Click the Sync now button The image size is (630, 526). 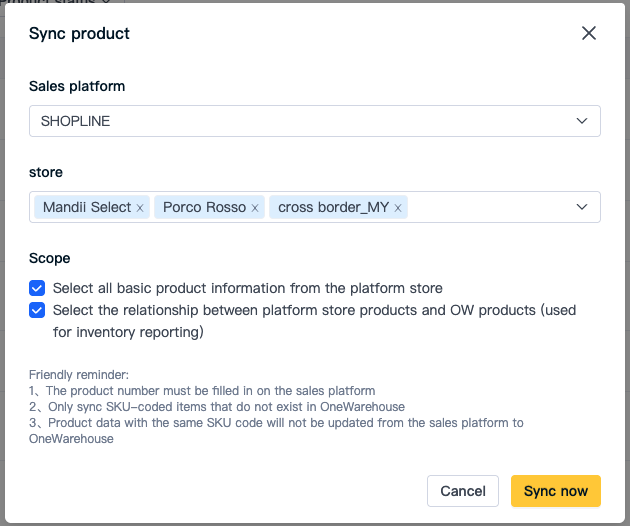(x=556, y=491)
